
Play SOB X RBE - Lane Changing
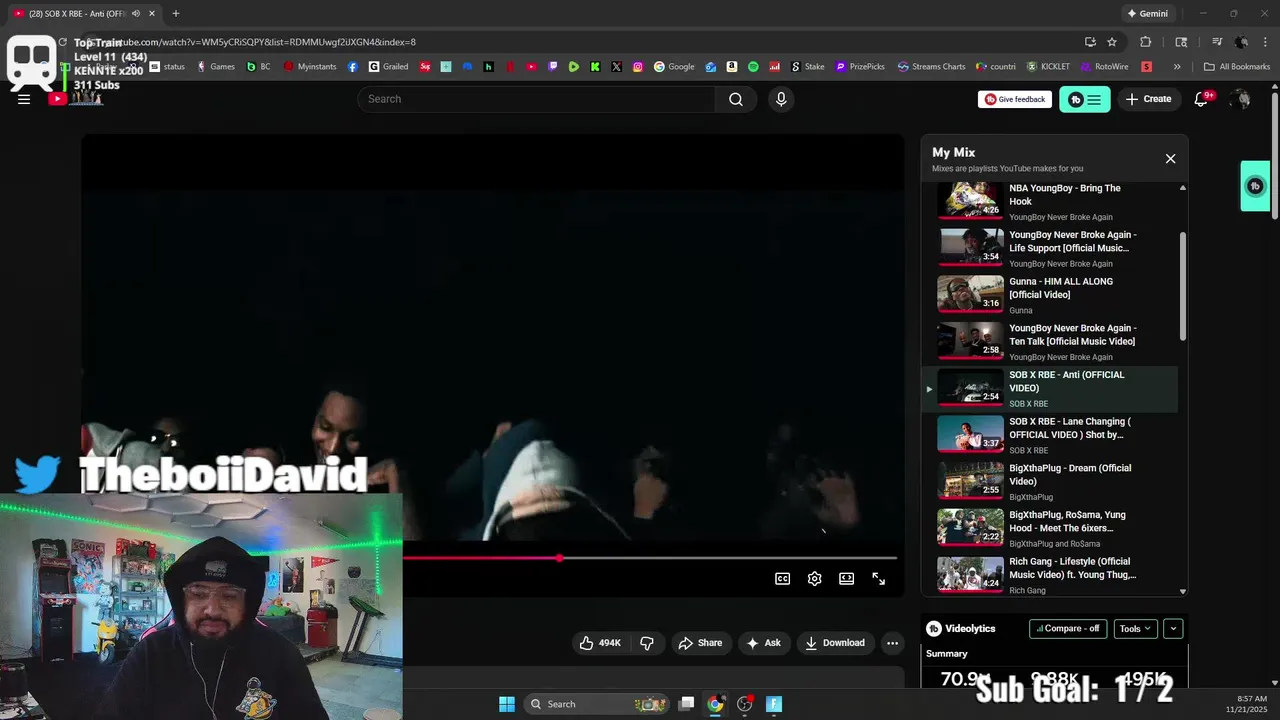pos(1050,435)
